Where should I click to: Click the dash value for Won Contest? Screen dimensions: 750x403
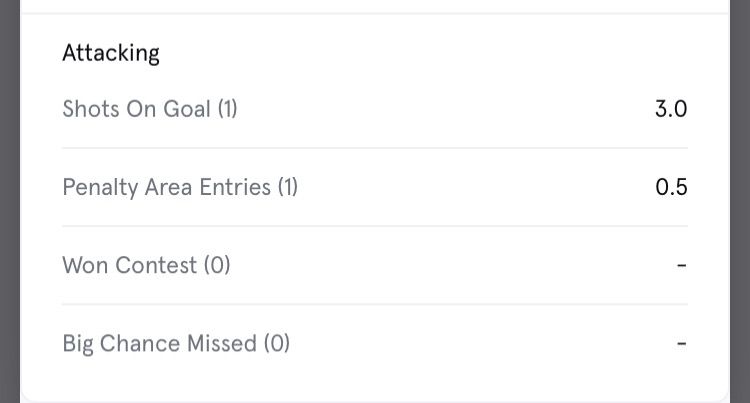tap(681, 265)
